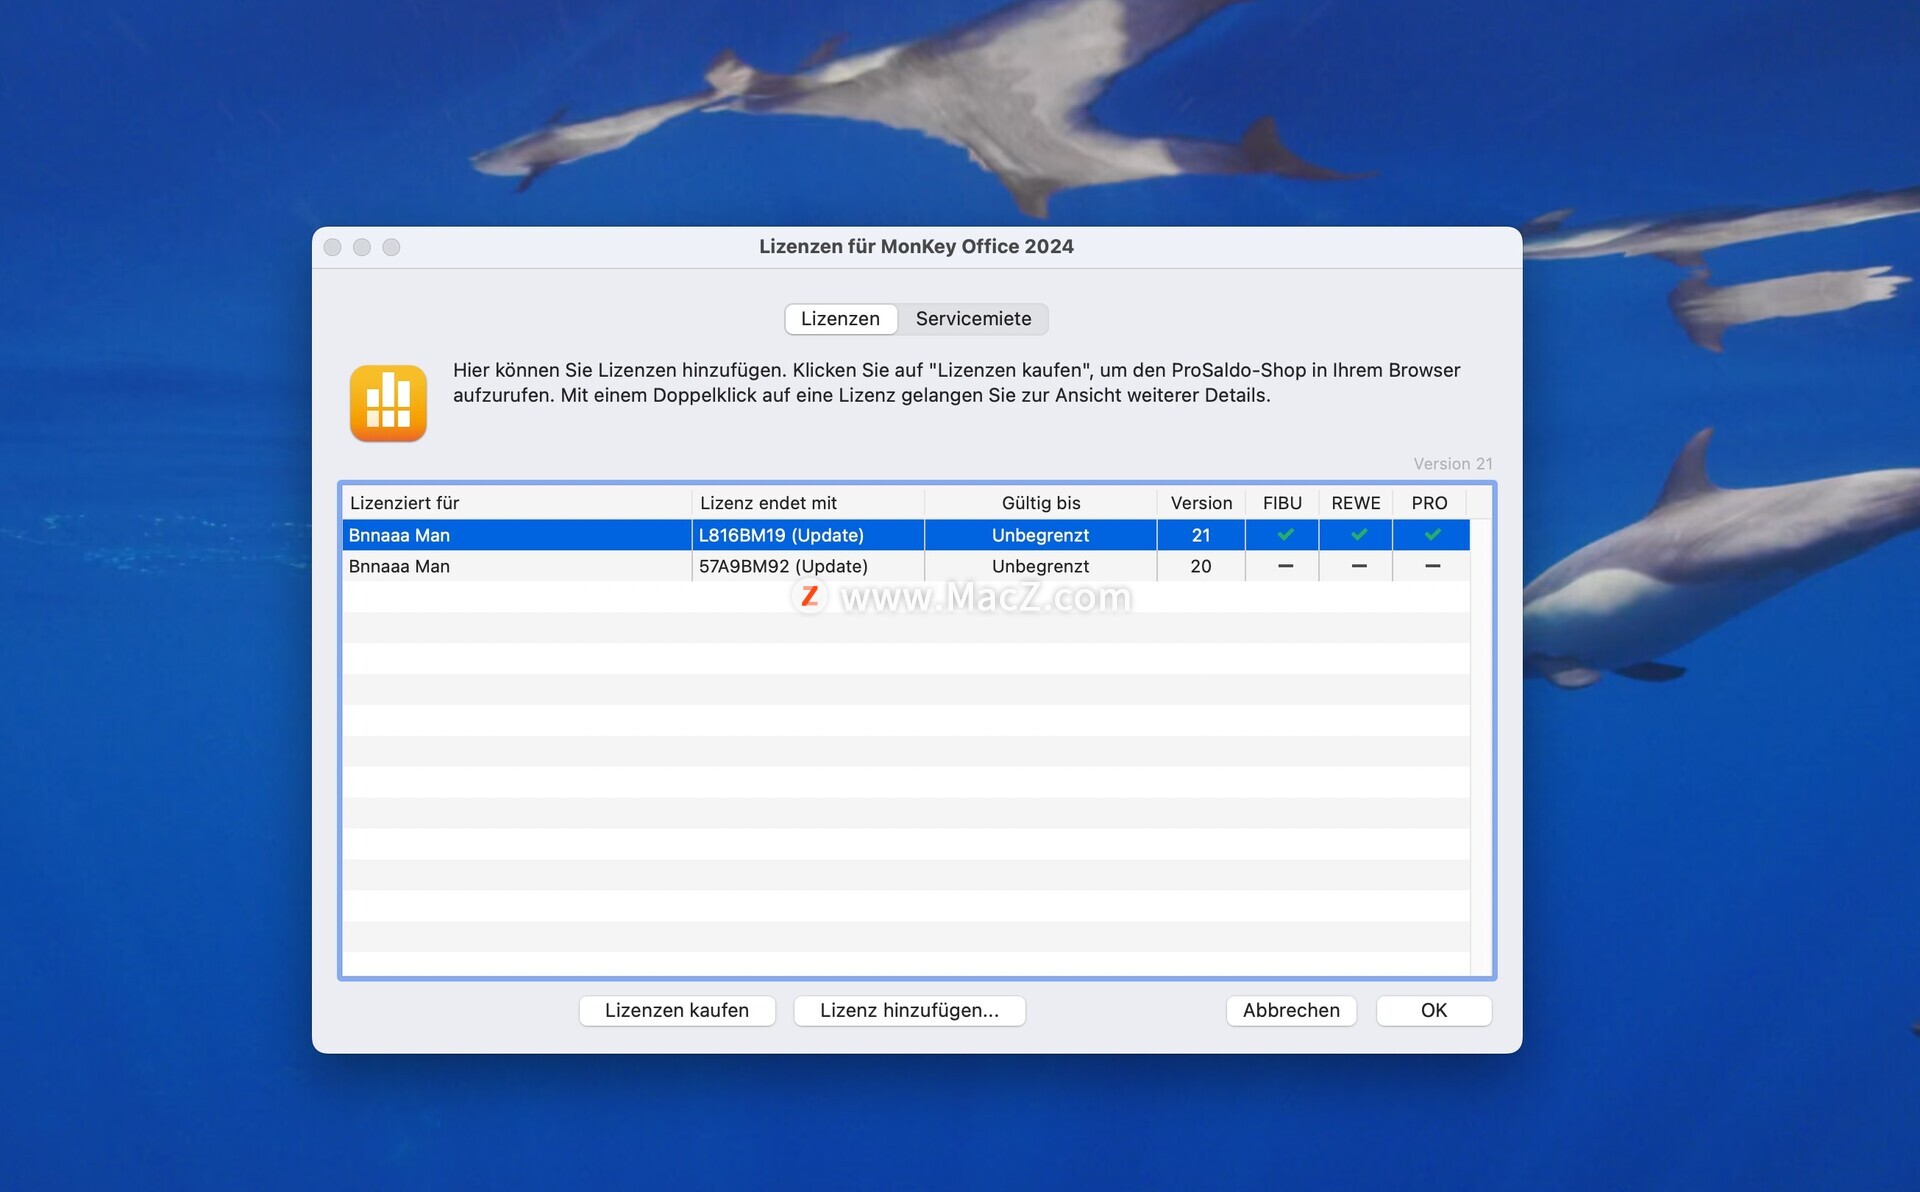Confirm with the OK button

click(x=1434, y=1010)
